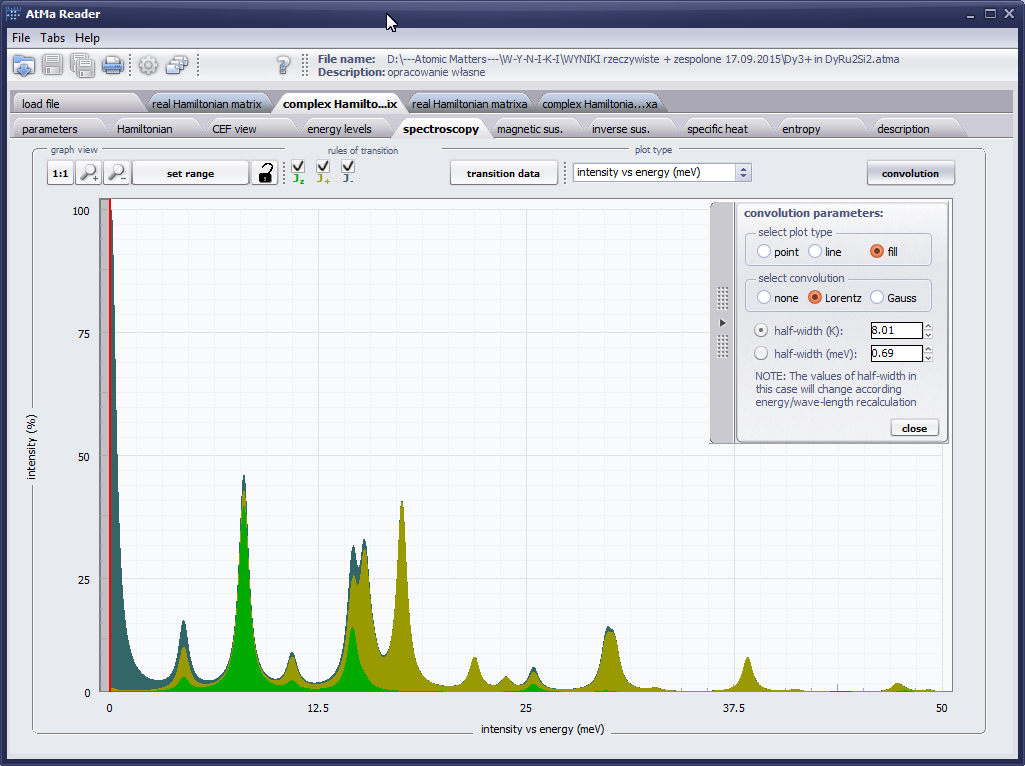Click the print icon

pyautogui.click(x=111, y=65)
